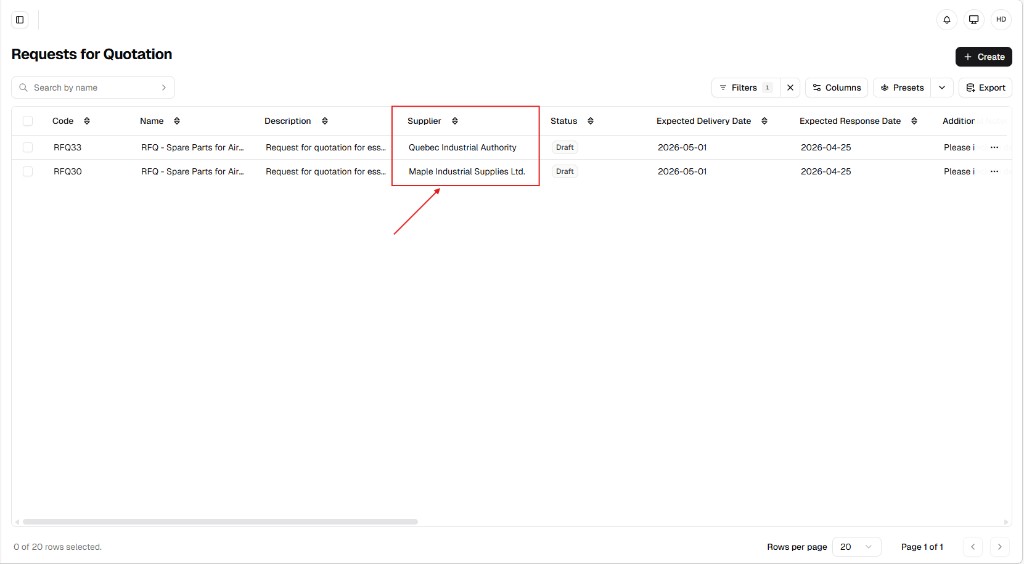This screenshot has width=1024, height=564.
Task: Click the RFQ33 name cell text
Action: [x=192, y=148]
